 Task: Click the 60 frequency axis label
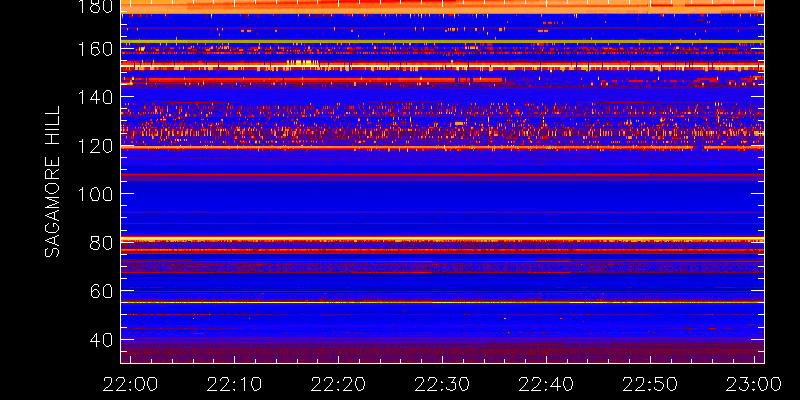101,291
